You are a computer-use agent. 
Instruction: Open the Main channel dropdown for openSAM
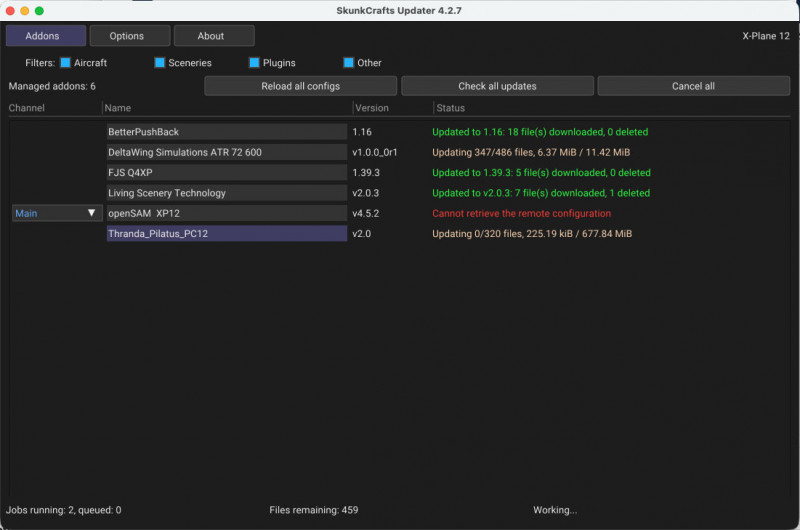click(x=57, y=213)
